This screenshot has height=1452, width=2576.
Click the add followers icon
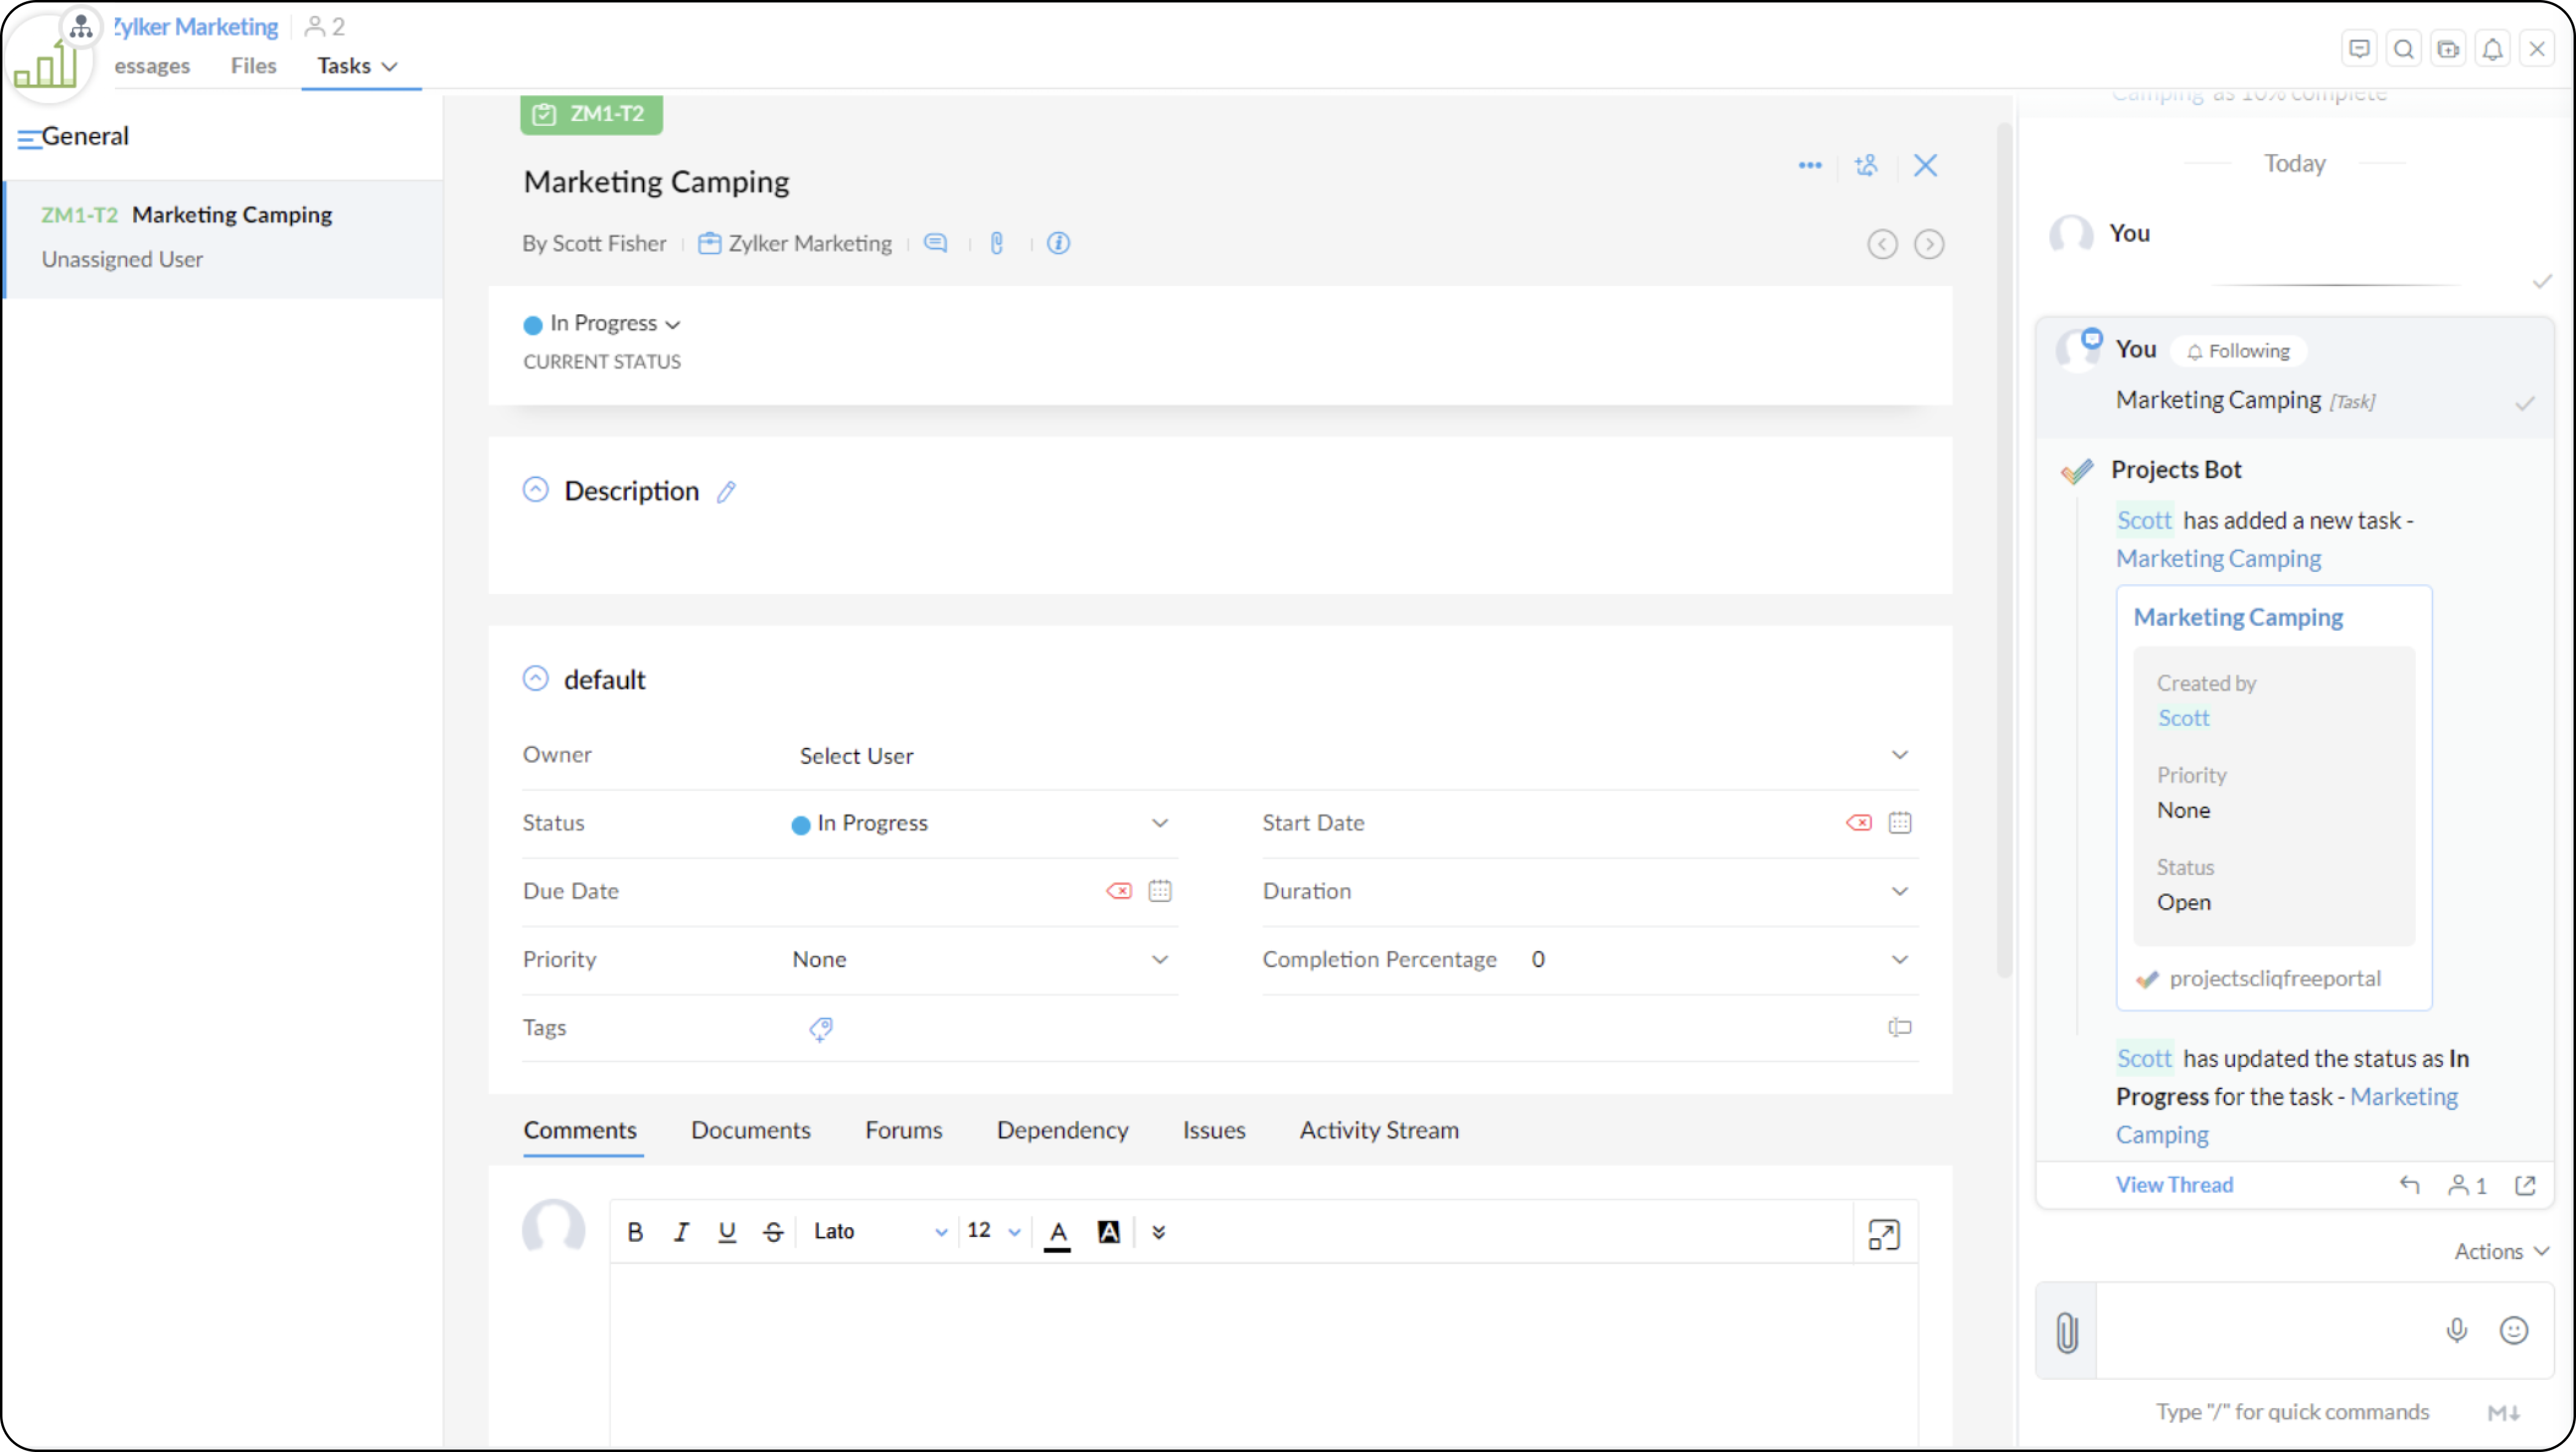pyautogui.click(x=1866, y=165)
